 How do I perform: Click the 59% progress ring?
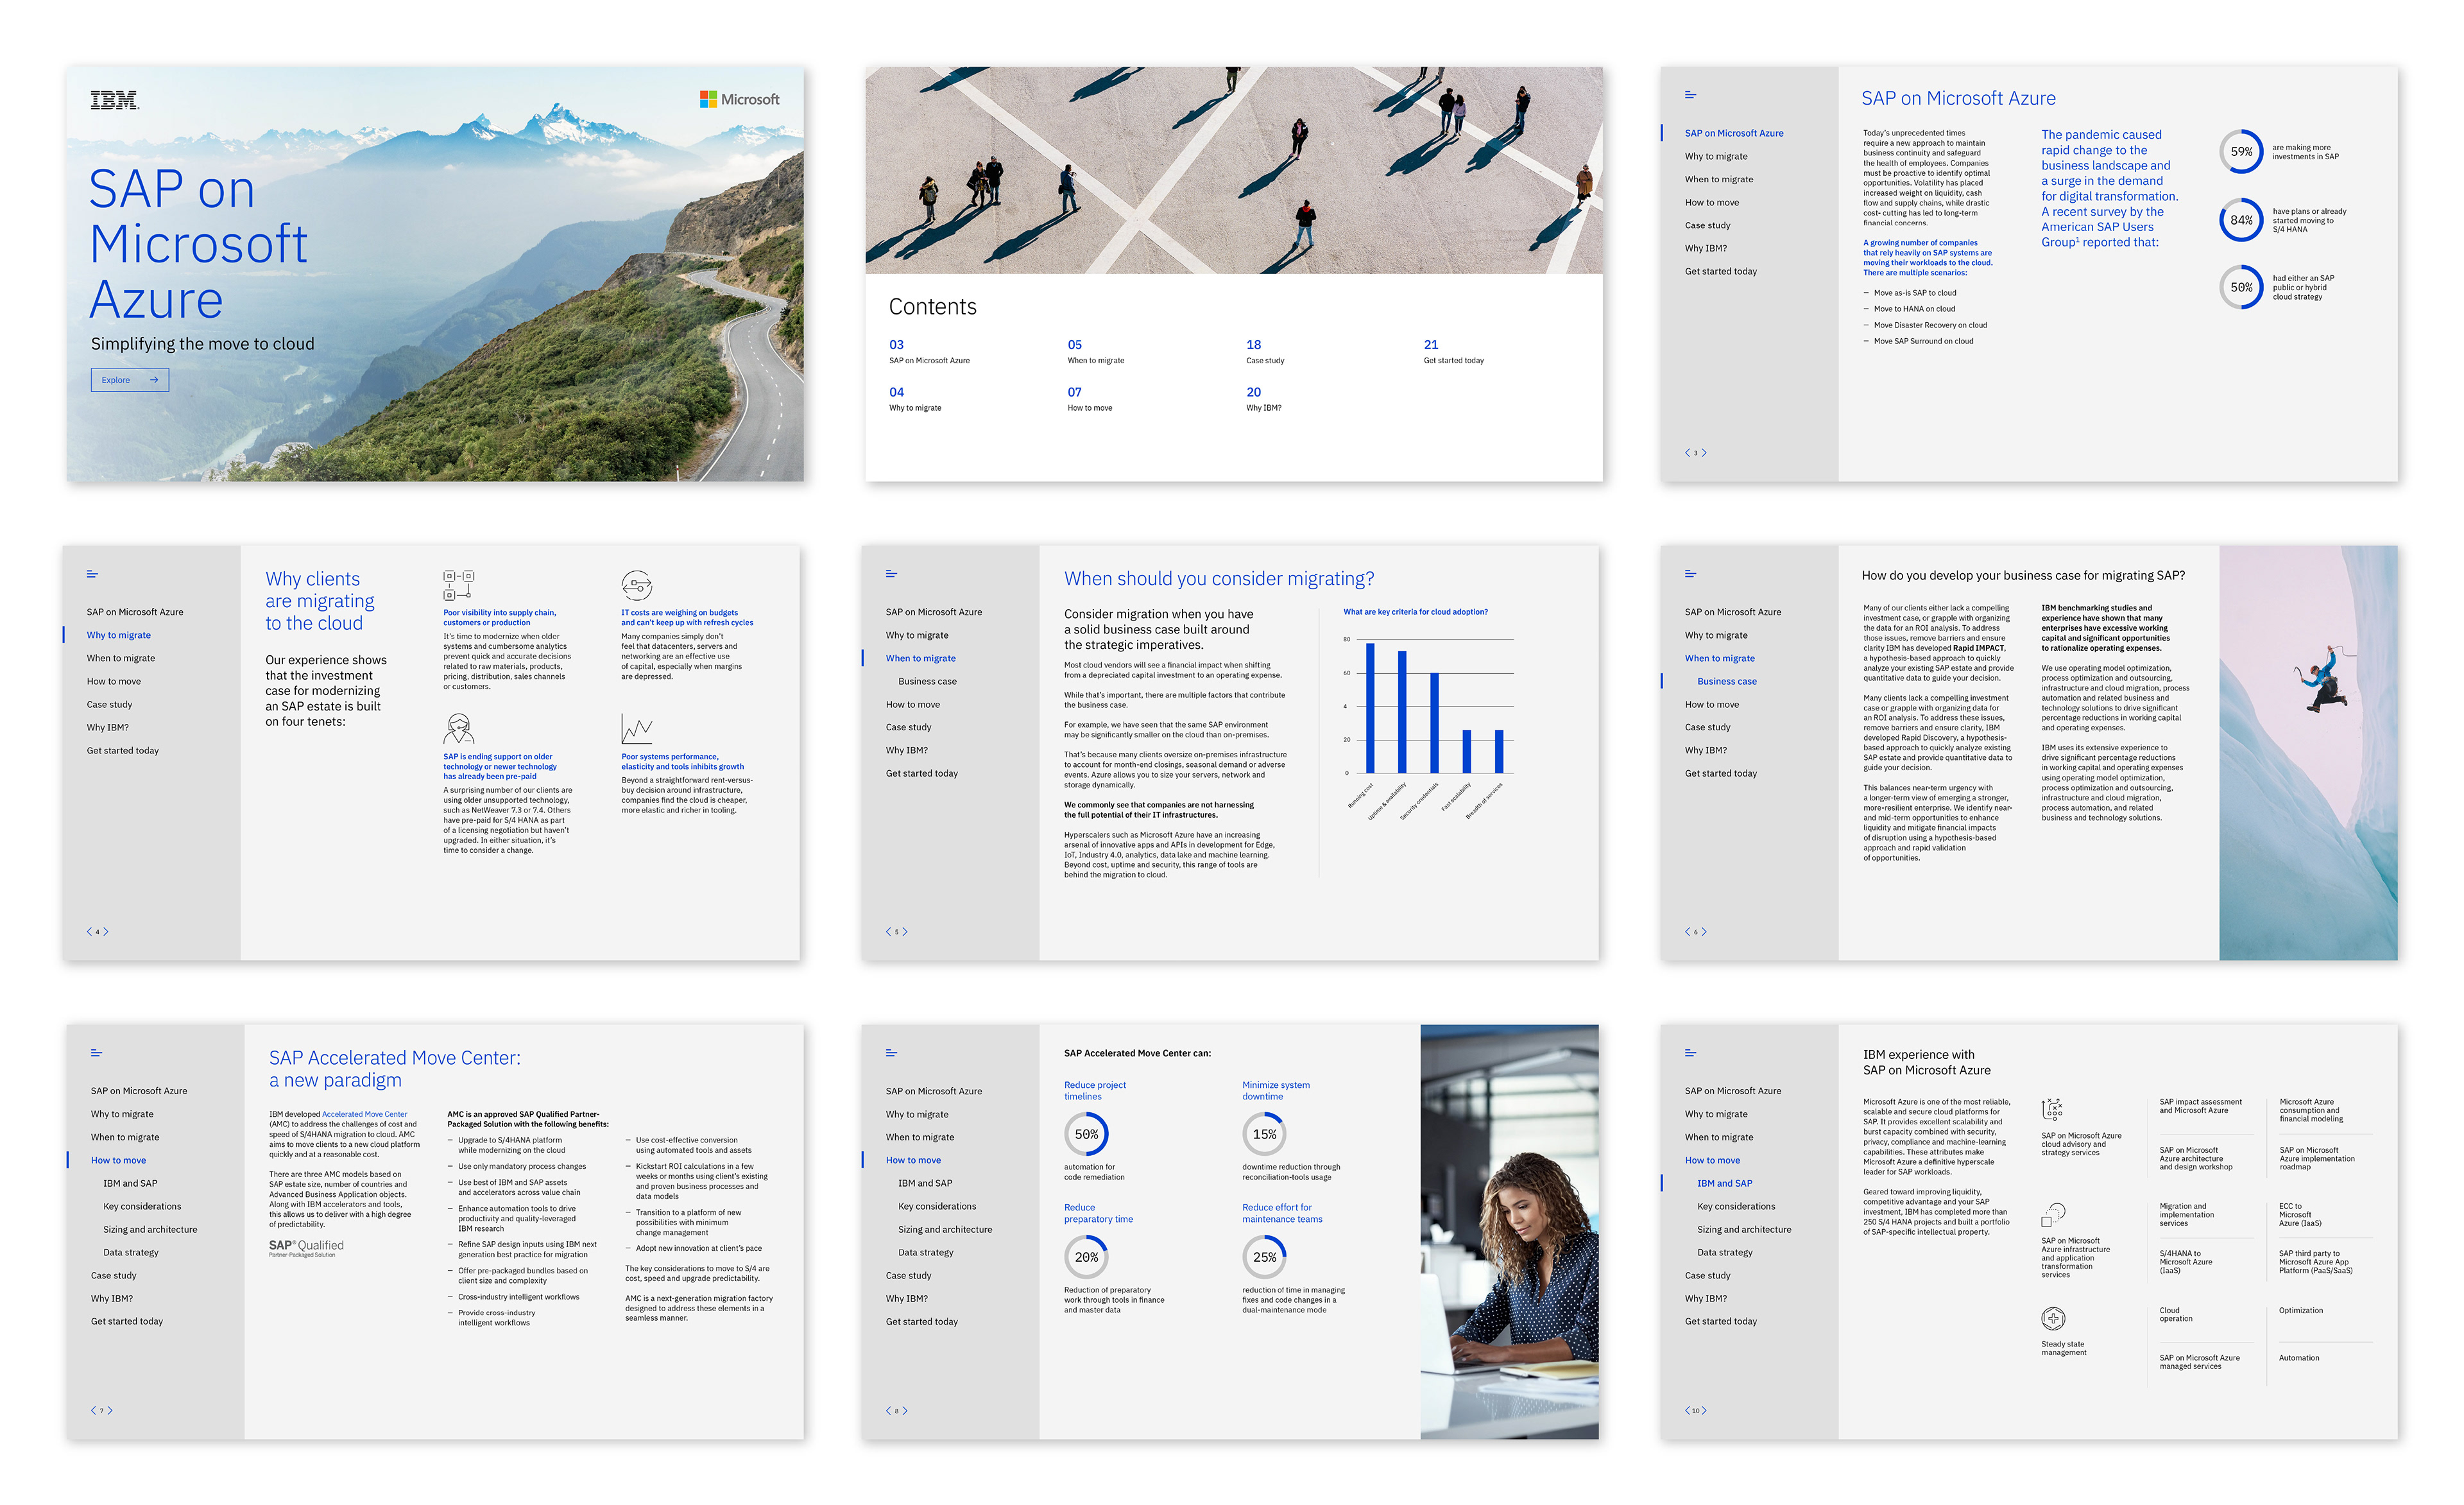(x=2241, y=152)
